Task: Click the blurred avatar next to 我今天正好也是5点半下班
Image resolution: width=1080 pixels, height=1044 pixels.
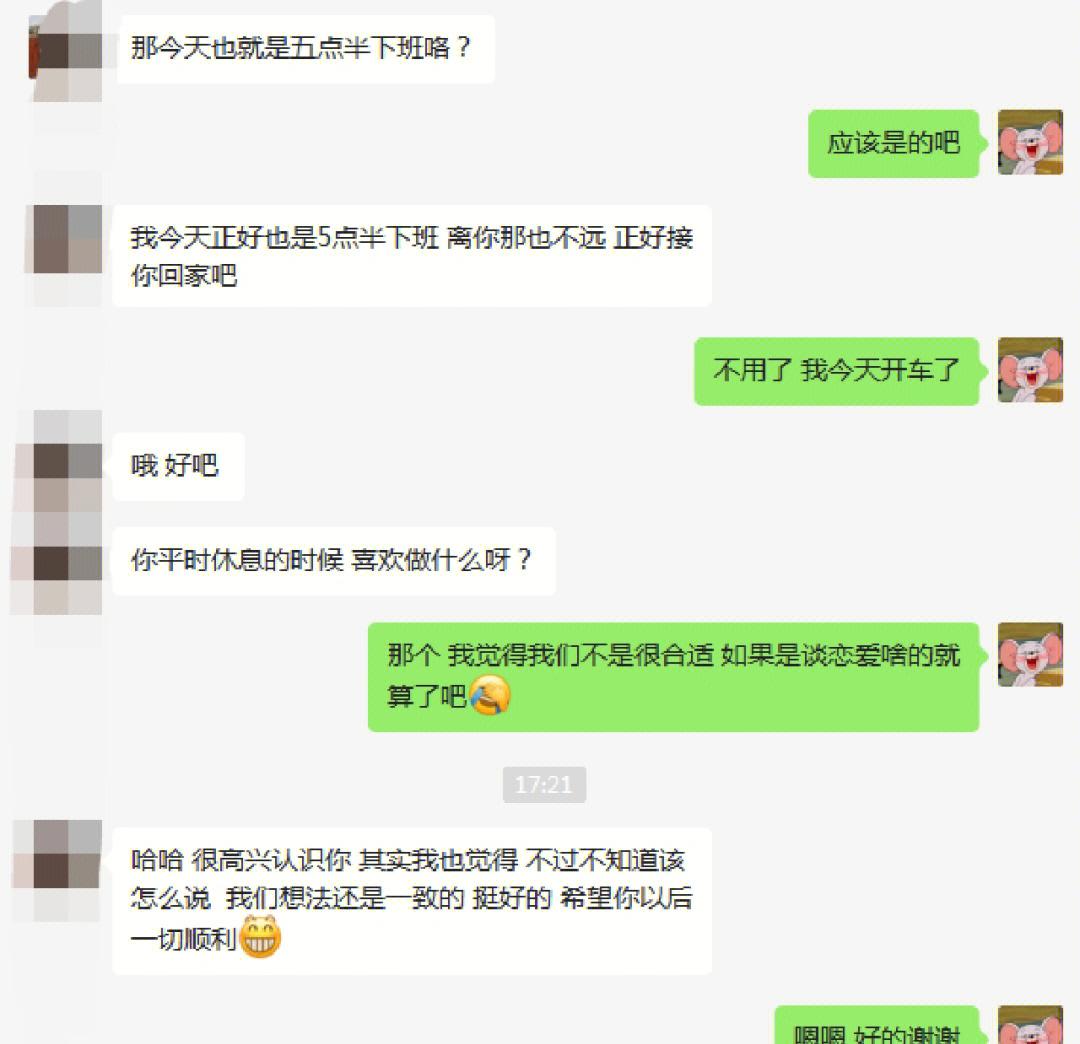Action: click(67, 238)
